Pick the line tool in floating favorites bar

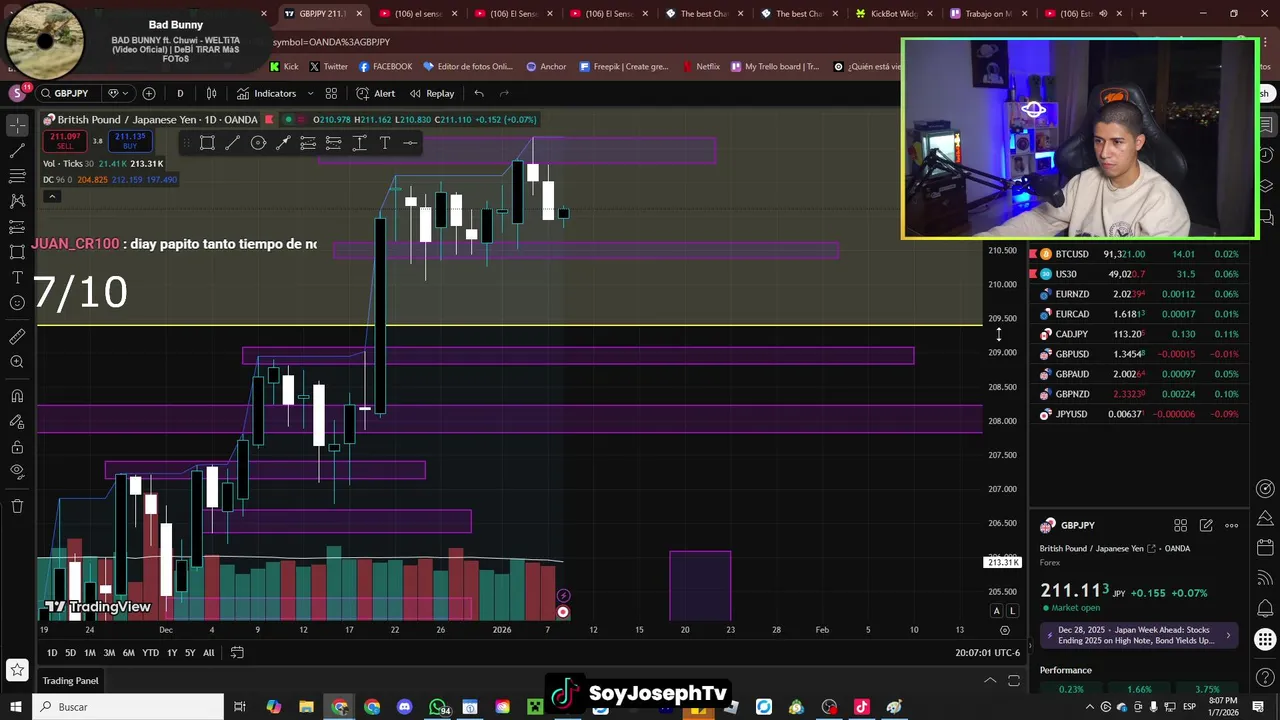tap(232, 143)
